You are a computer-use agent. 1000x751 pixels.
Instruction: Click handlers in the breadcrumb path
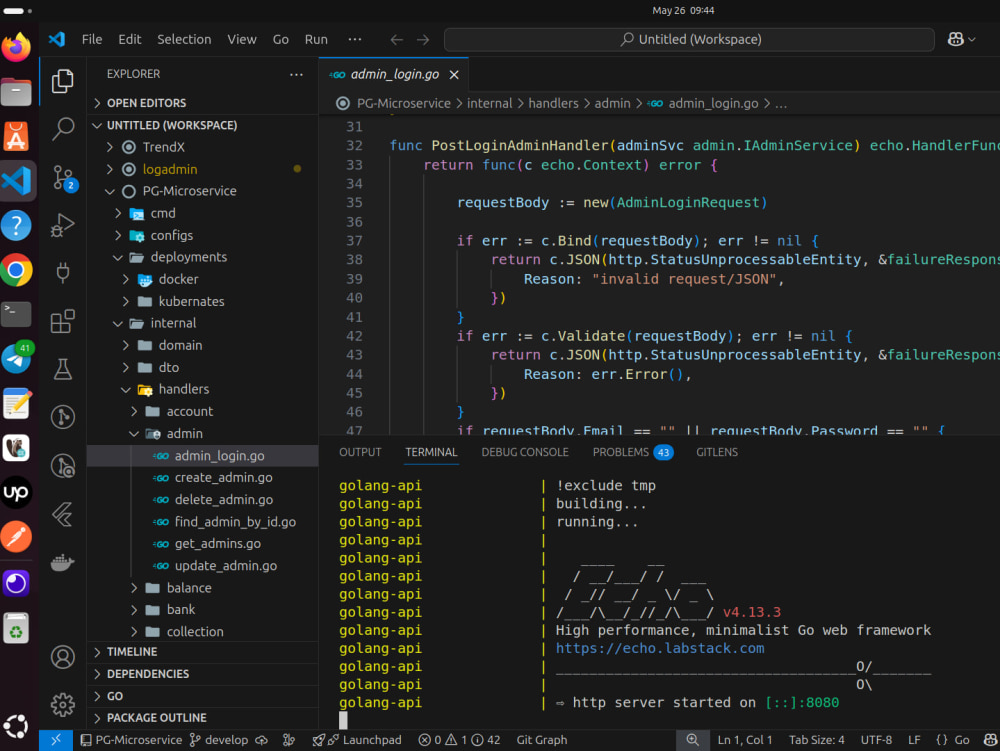click(553, 104)
